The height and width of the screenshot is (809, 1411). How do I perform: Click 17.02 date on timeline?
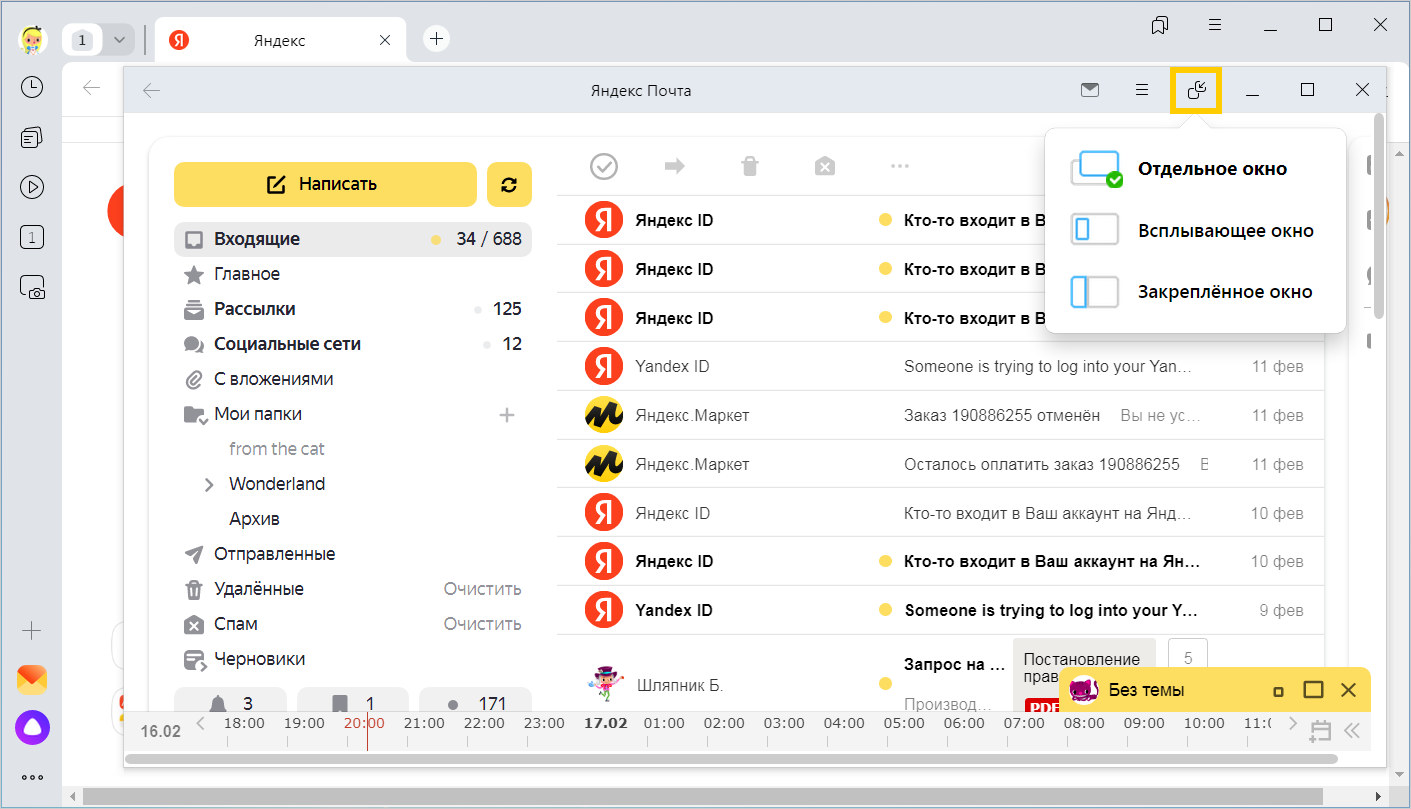pos(605,723)
